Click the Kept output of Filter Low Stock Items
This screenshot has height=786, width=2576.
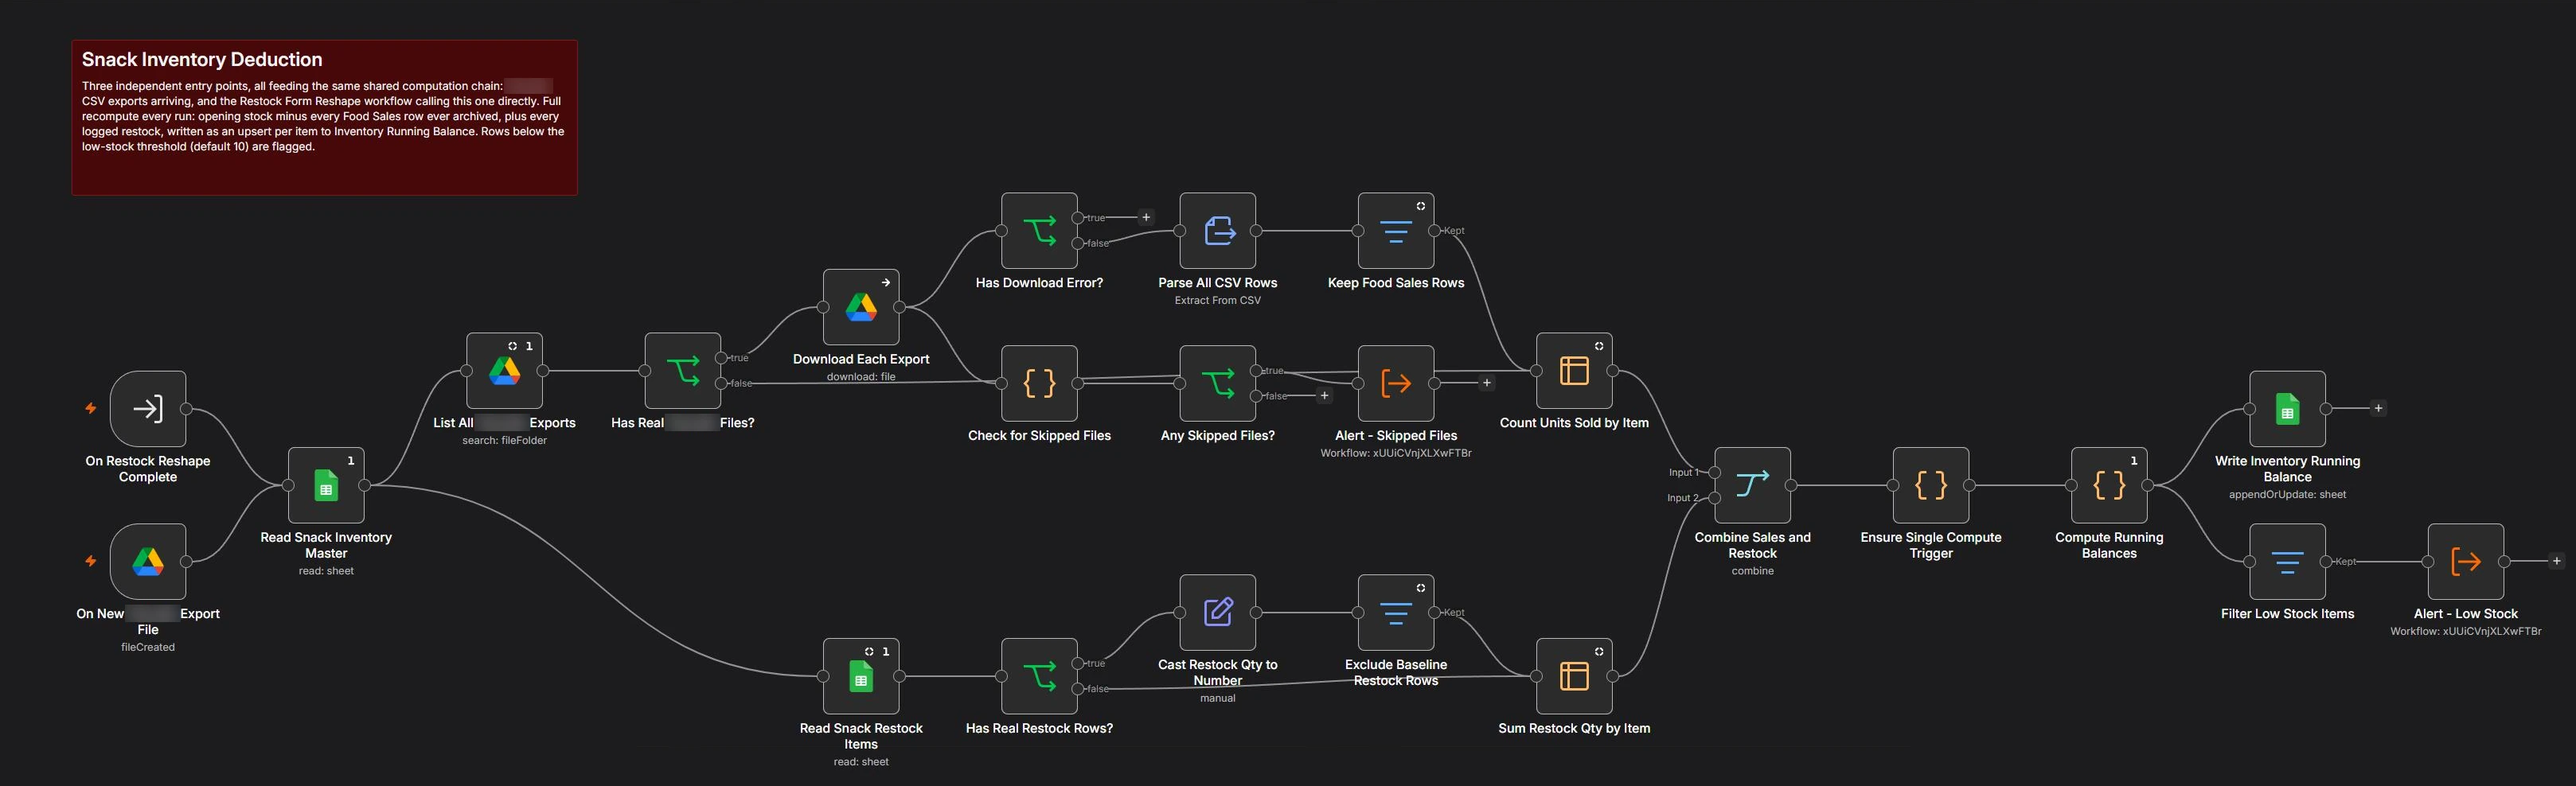[2326, 562]
